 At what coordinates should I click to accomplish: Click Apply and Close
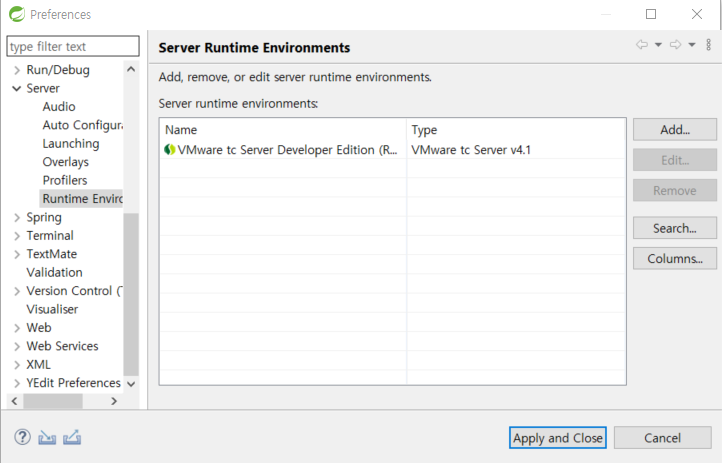558,438
